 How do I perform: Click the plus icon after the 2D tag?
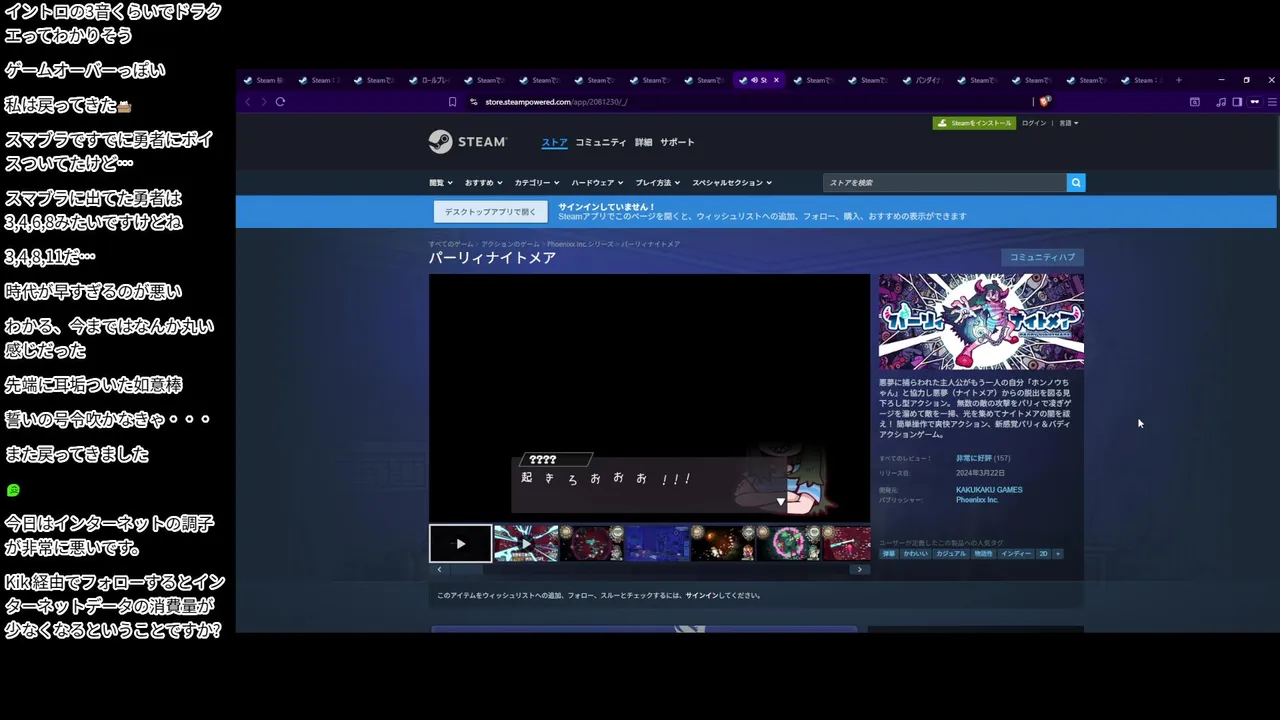(x=1057, y=553)
